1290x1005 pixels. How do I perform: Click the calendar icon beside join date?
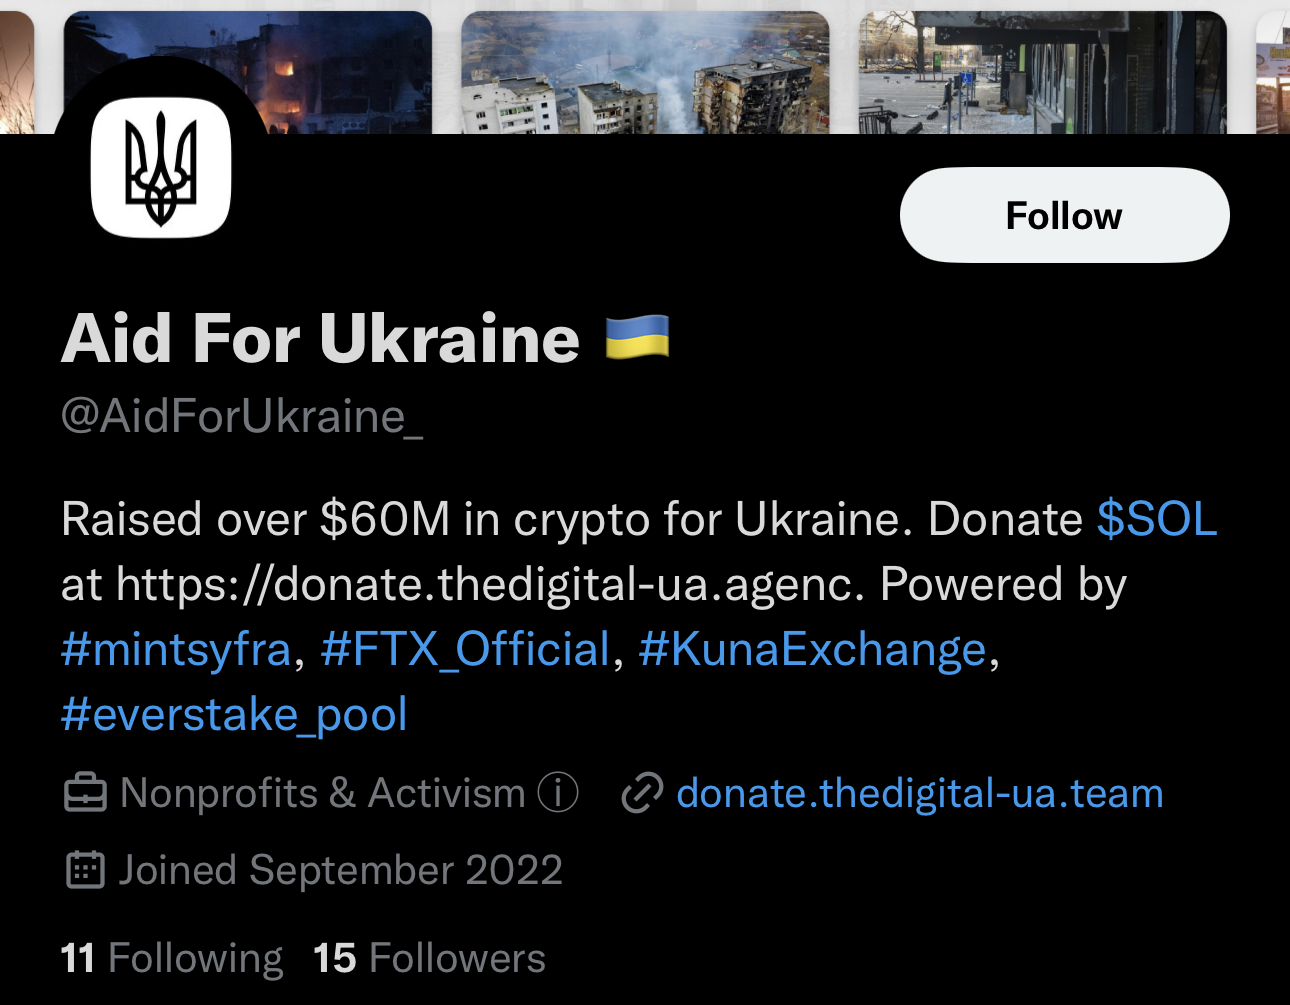[x=86, y=869]
